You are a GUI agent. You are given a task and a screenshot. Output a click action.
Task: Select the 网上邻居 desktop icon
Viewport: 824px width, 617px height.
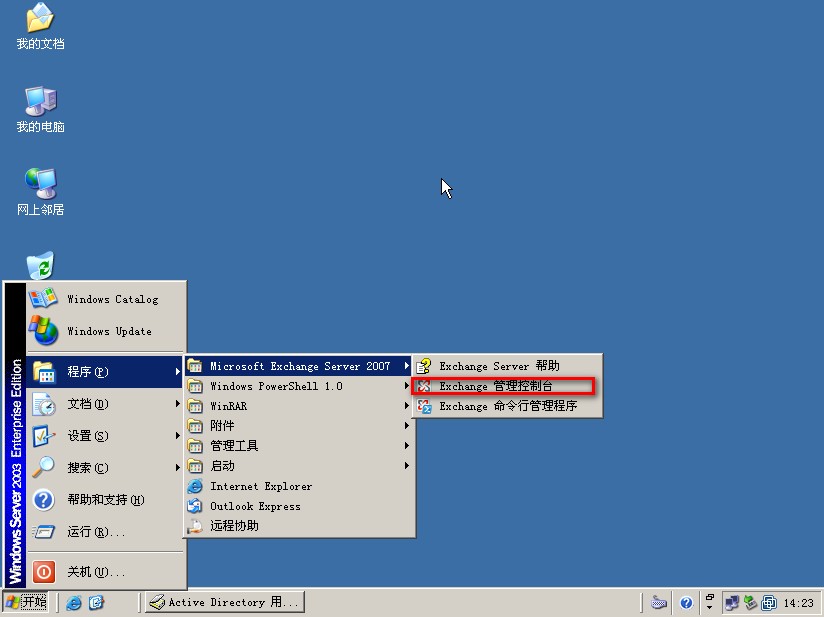tap(40, 192)
